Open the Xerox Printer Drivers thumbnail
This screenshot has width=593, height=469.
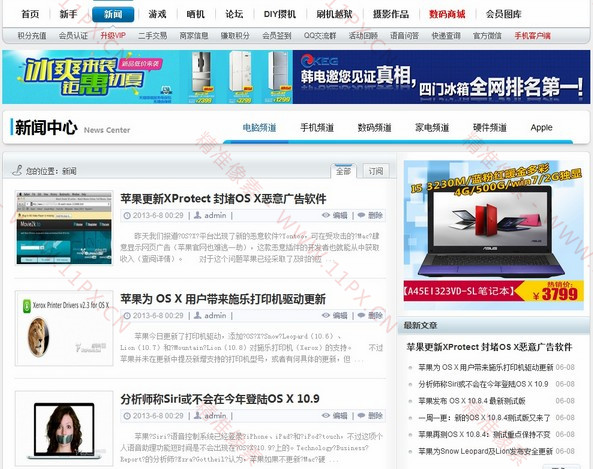64,328
